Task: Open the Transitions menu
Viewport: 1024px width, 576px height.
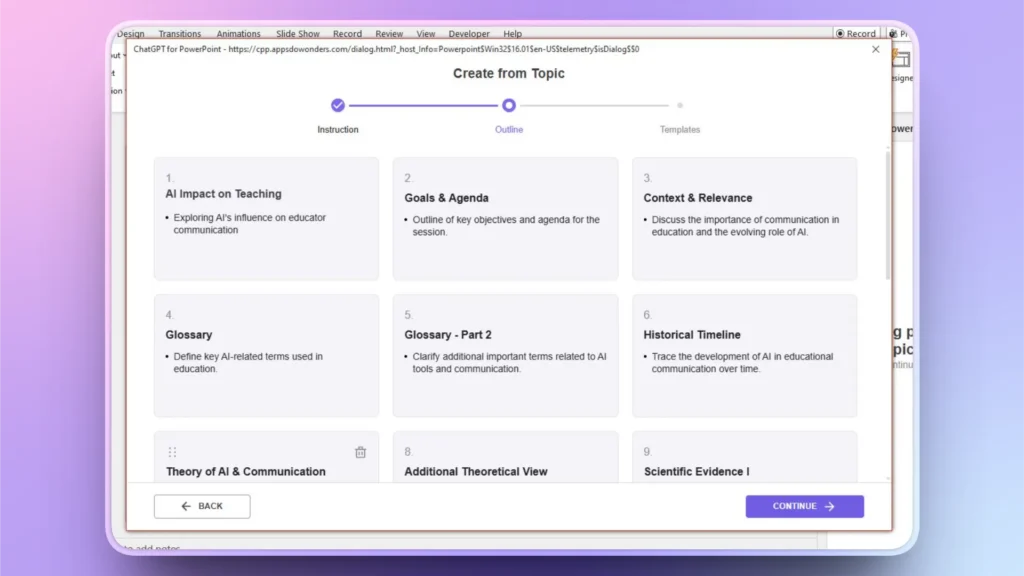Action: [x=179, y=33]
